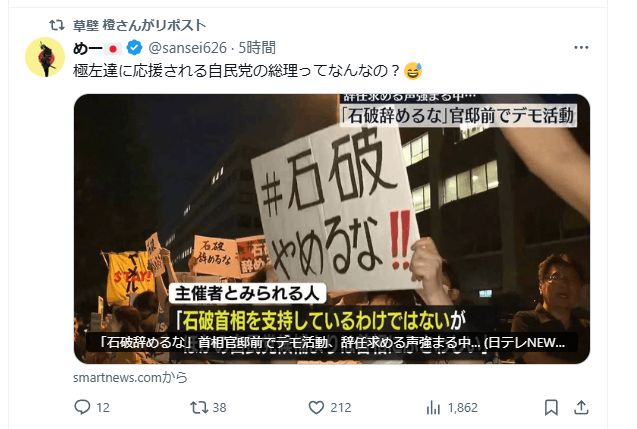Open the めー profile avatar
The image size is (637, 429).
45,58
